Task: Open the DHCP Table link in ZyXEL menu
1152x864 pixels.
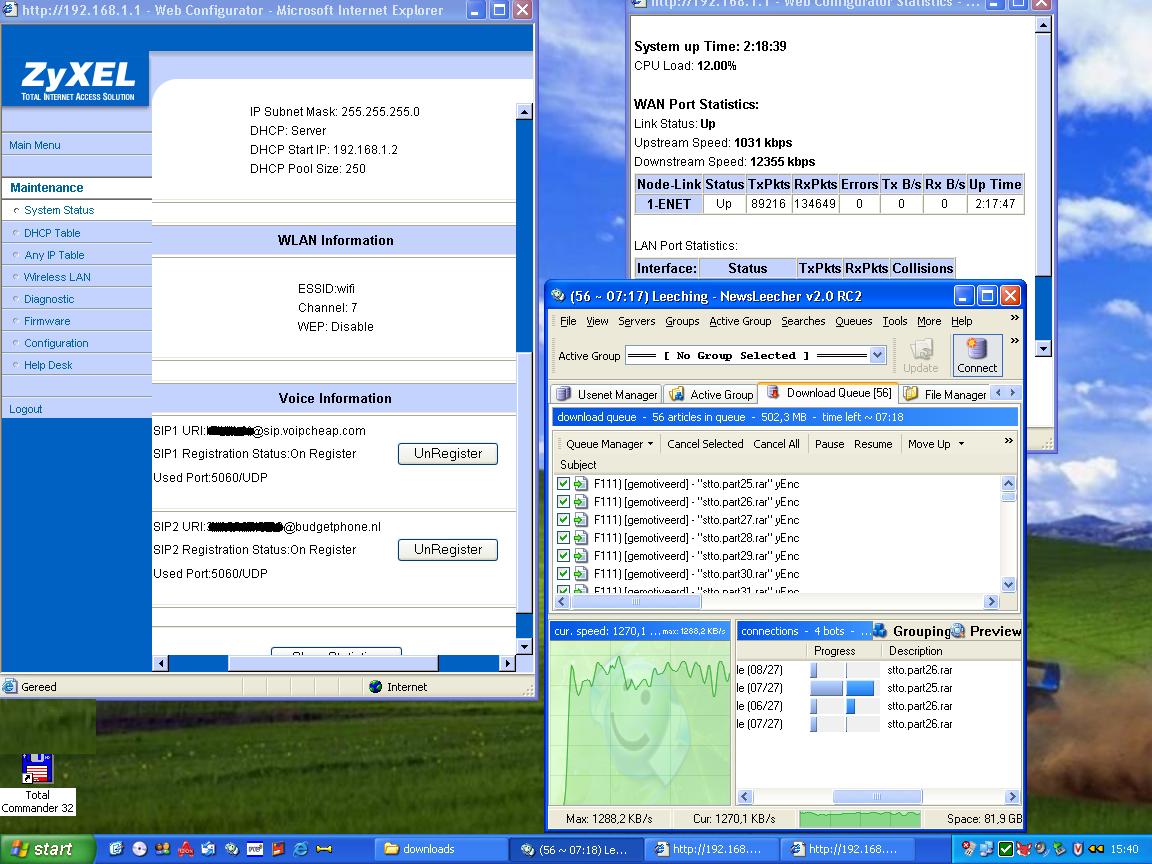Action: [x=52, y=233]
